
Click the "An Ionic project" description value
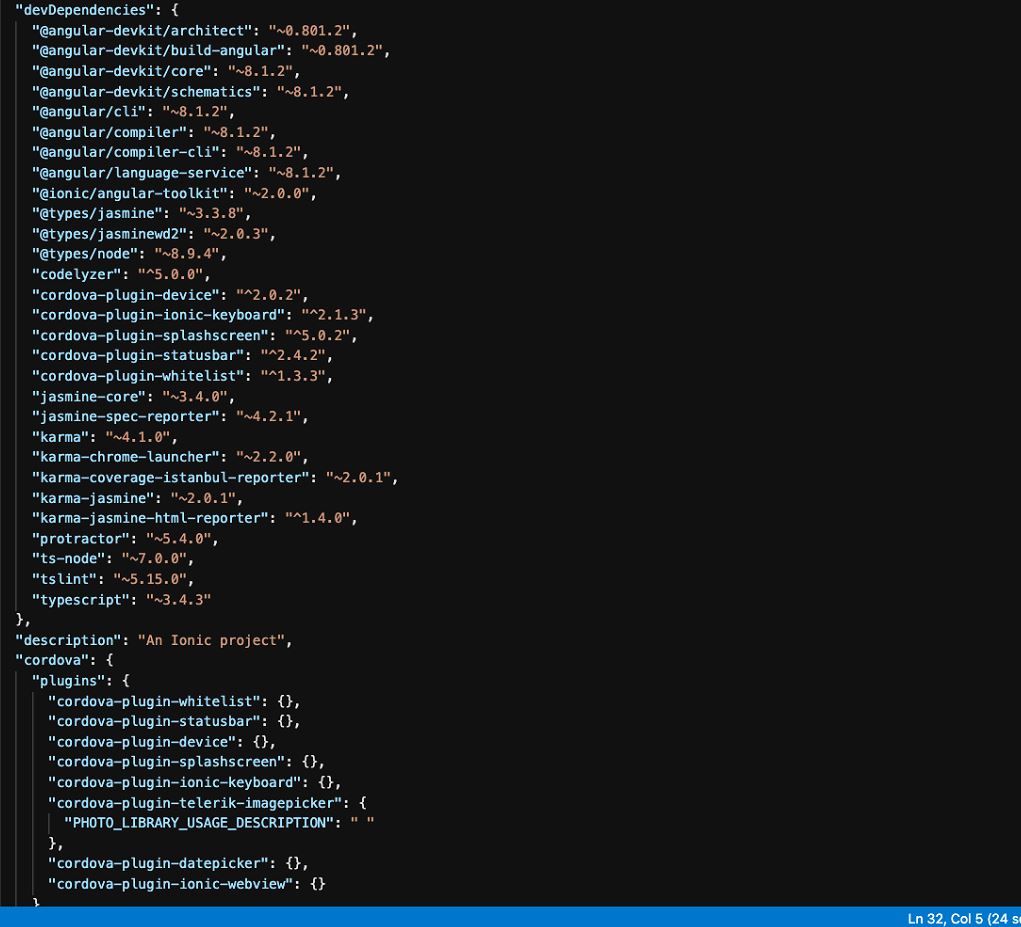[211, 641]
